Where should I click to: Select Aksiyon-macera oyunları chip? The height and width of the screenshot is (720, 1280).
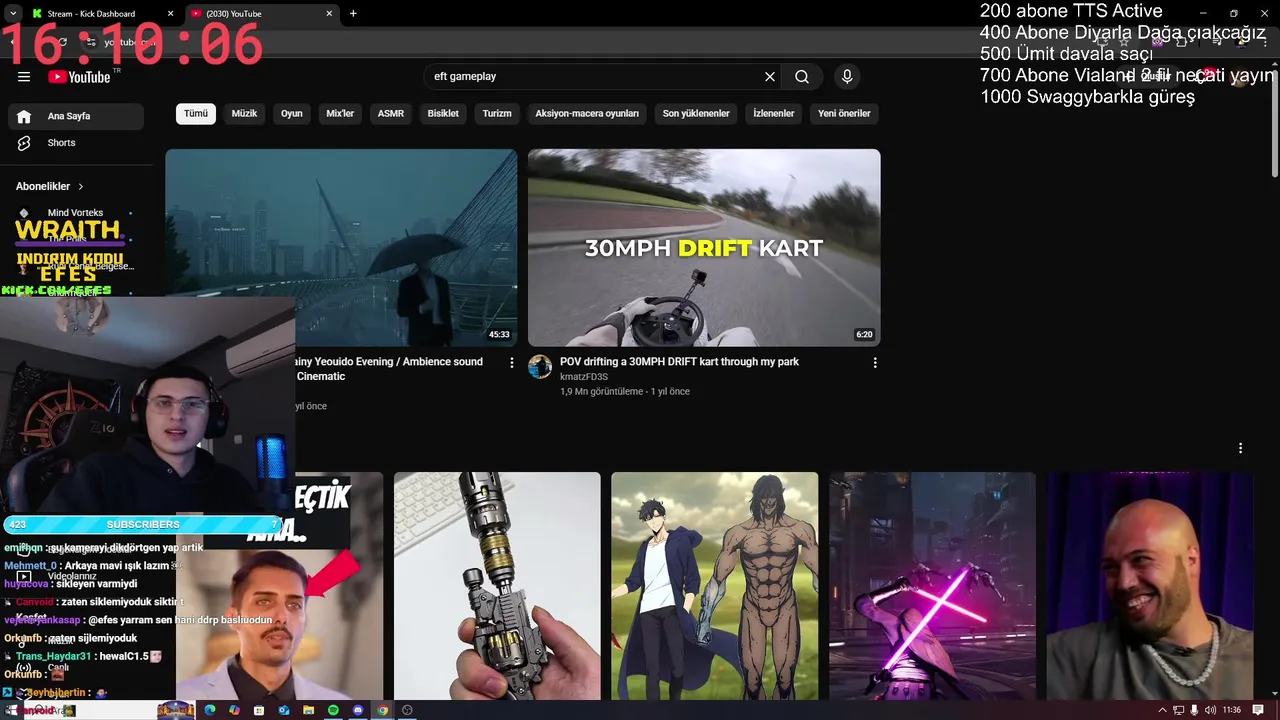coord(587,113)
